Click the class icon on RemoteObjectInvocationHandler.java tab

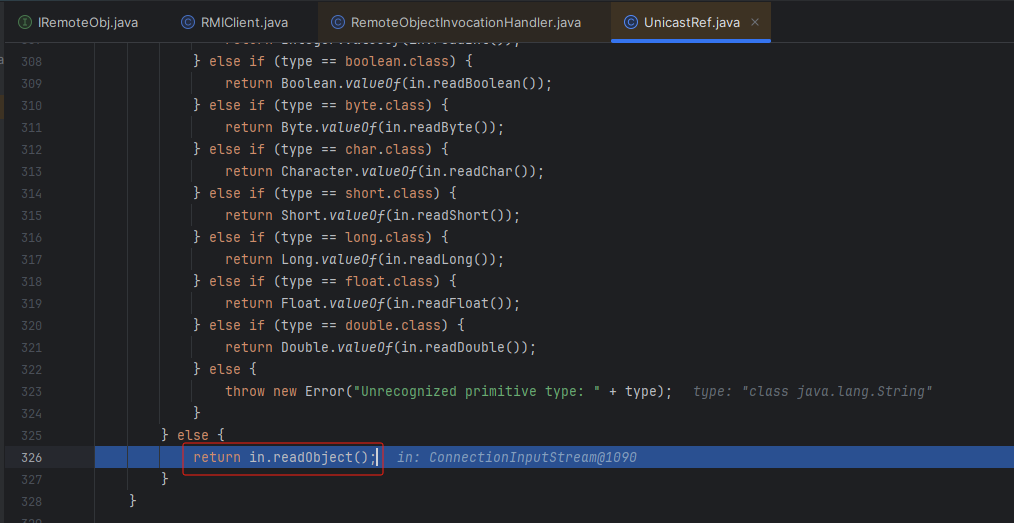[x=338, y=22]
